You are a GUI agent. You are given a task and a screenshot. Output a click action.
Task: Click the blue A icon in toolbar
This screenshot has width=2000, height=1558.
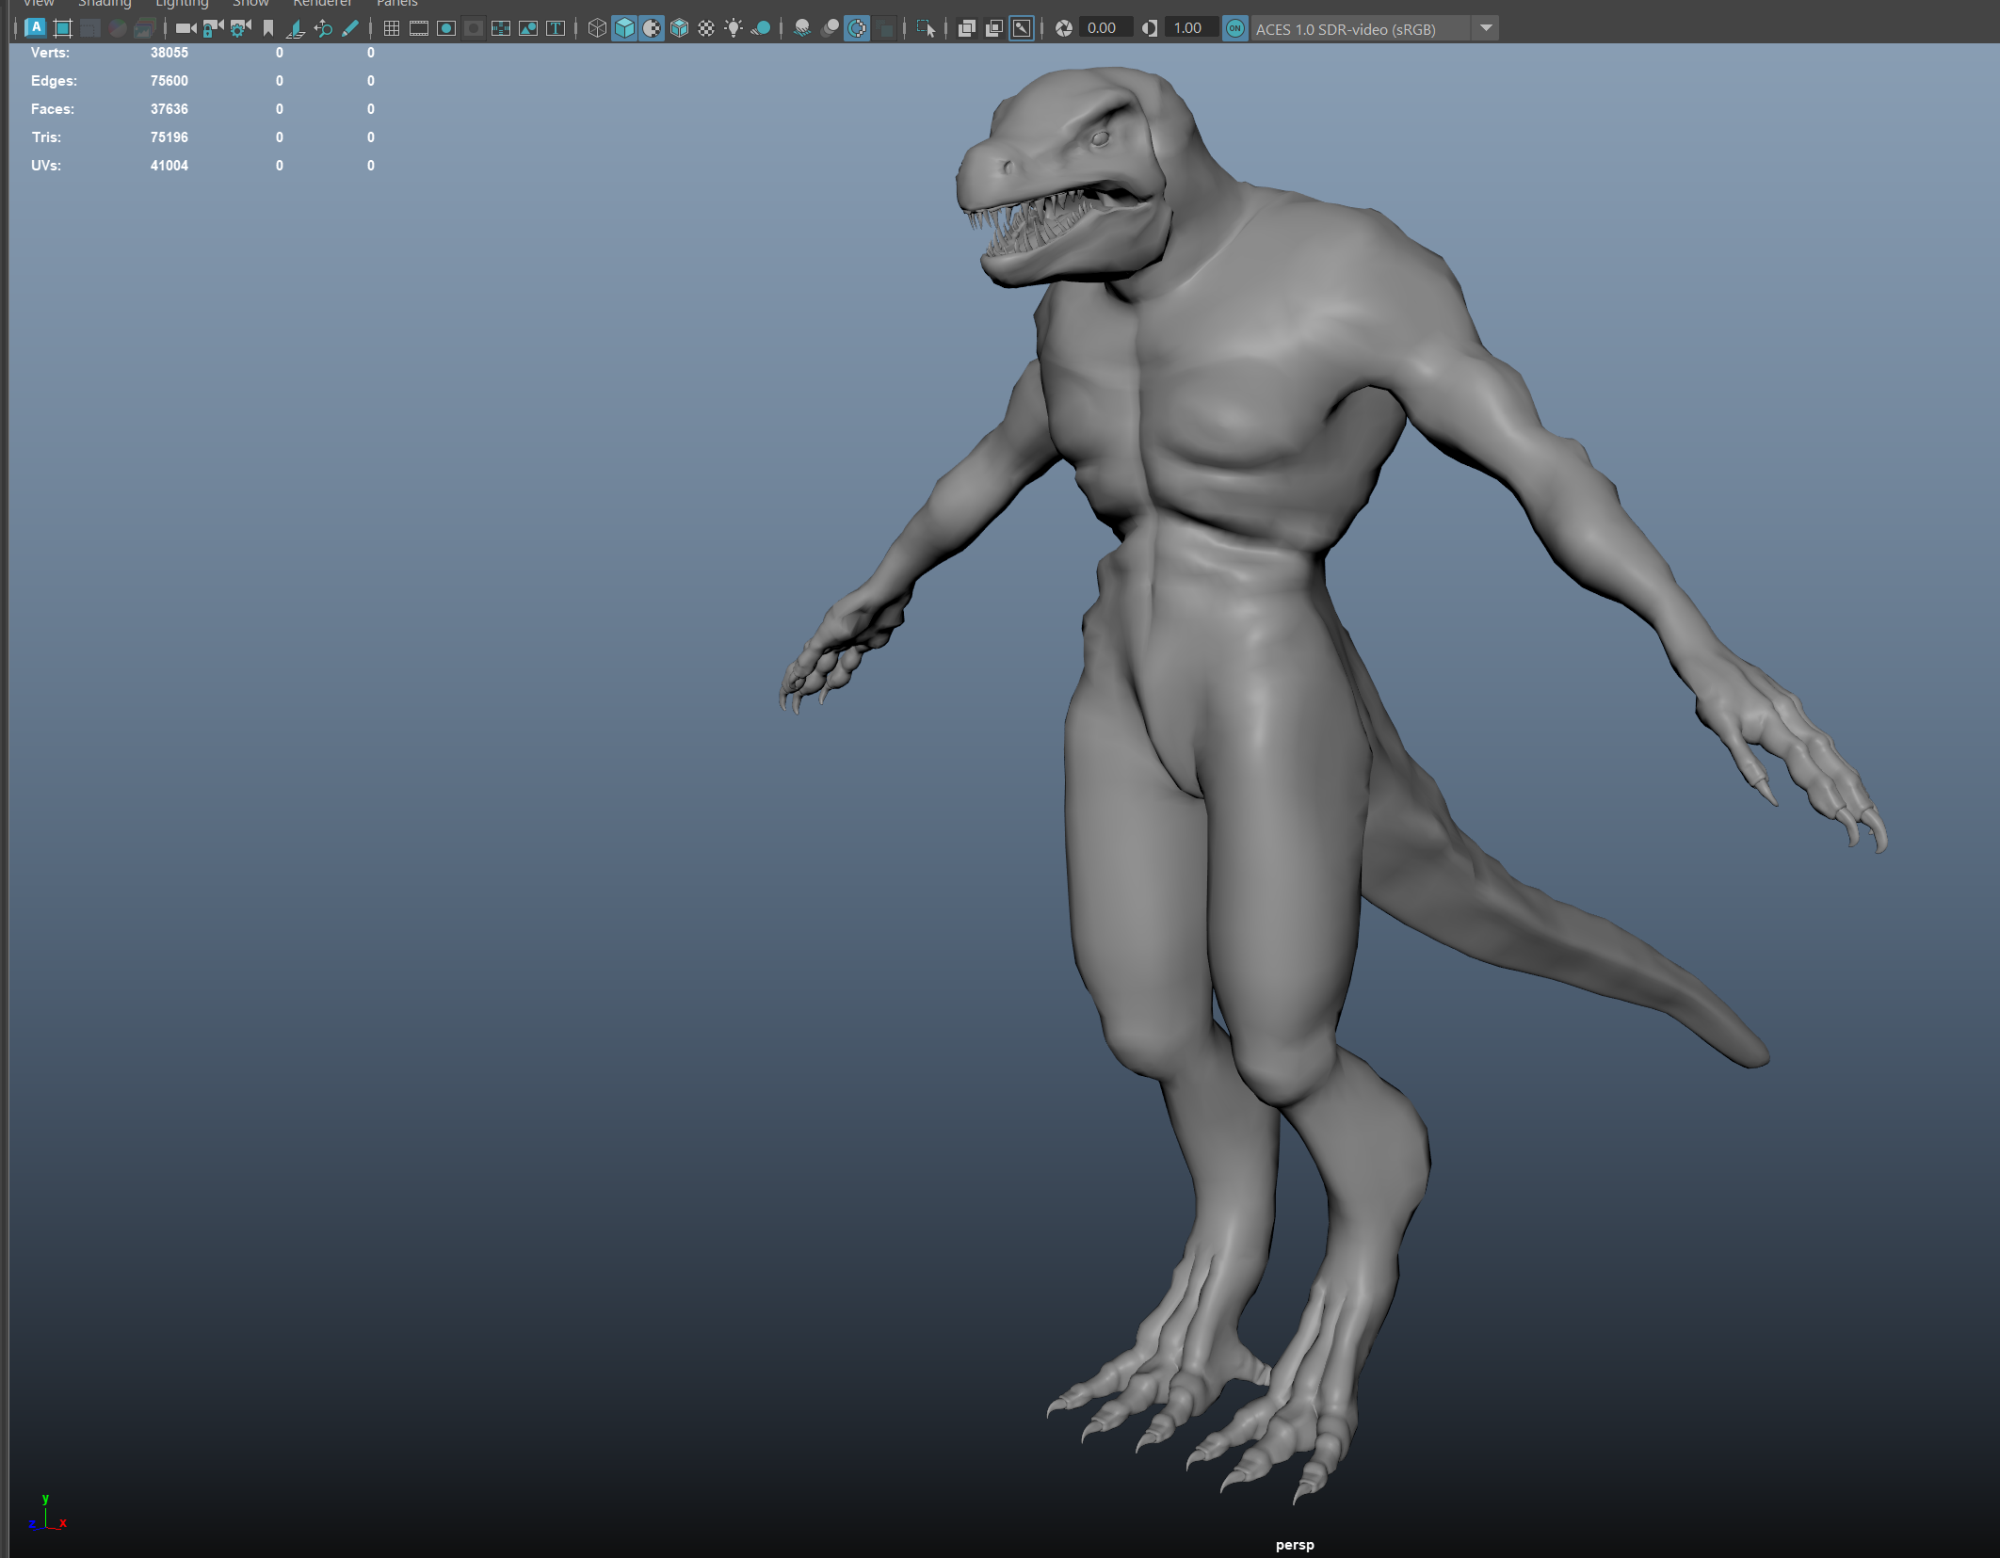tap(35, 28)
